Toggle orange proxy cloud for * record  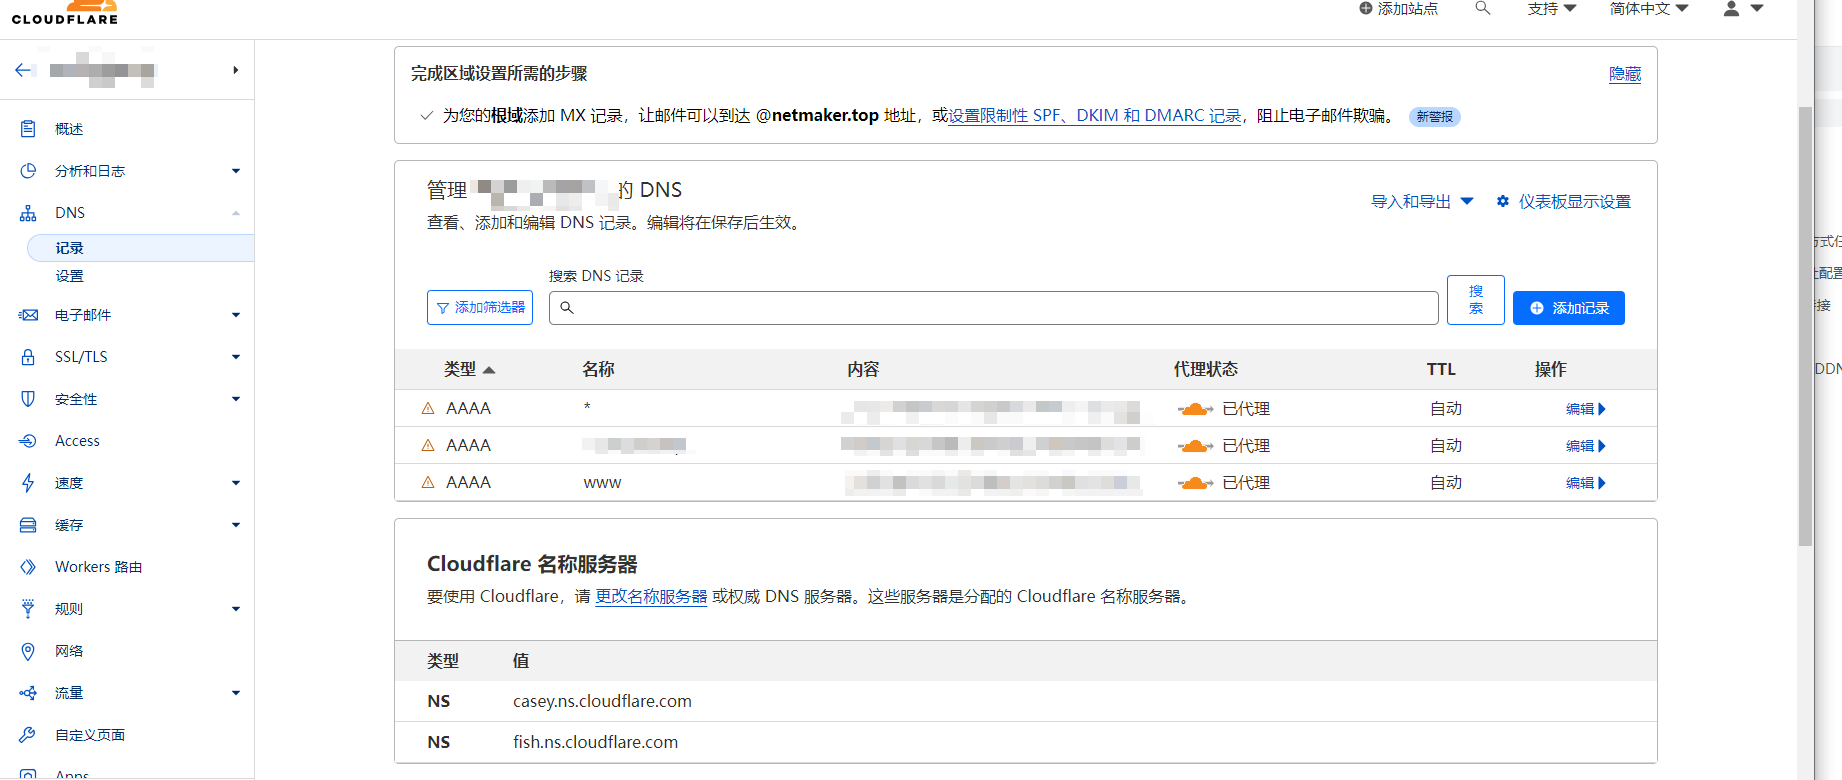[x=1195, y=409]
